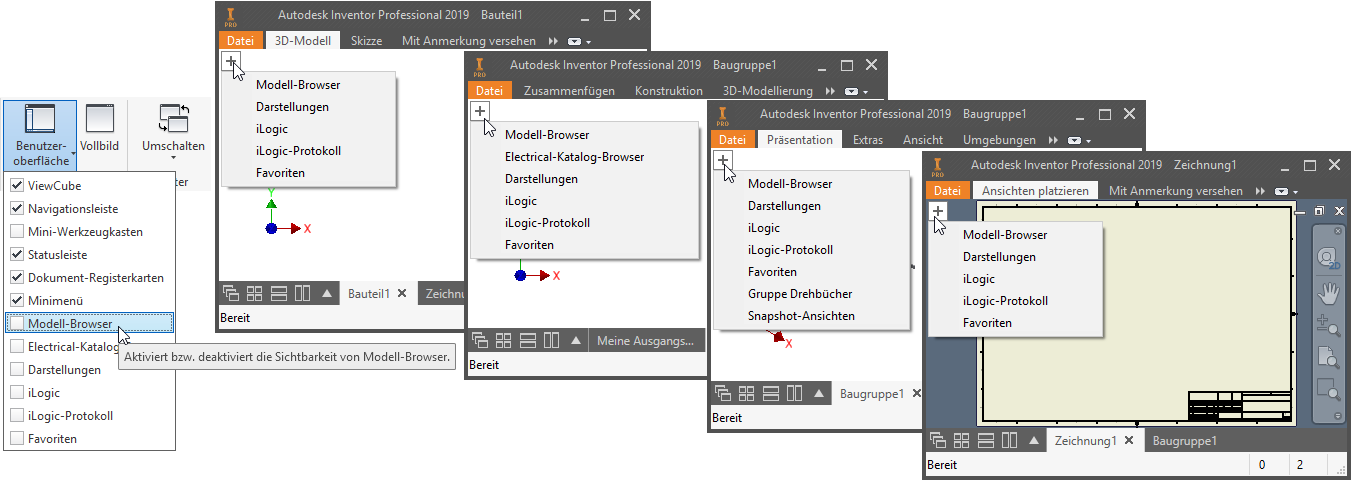The width and height of the screenshot is (1354, 482).
Task: Click the Umschalten window switch icon
Action: tap(174, 119)
